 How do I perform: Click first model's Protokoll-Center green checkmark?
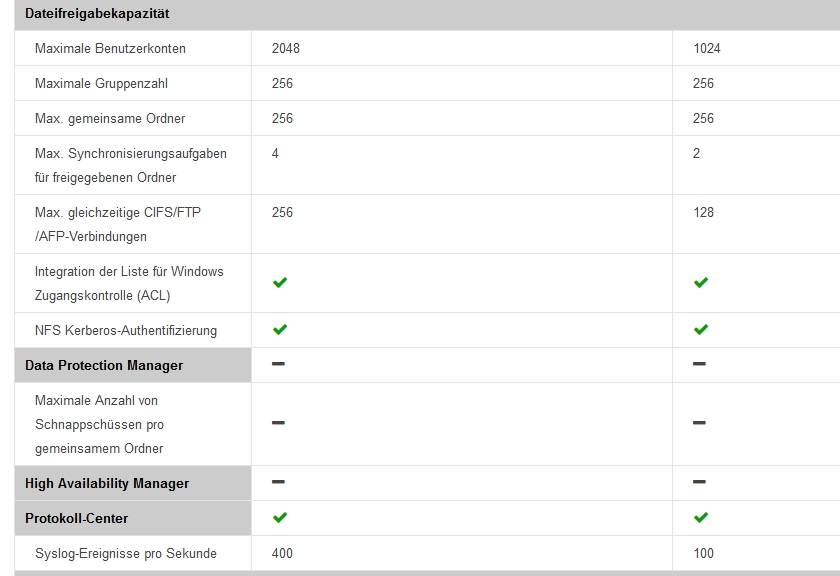pos(280,518)
